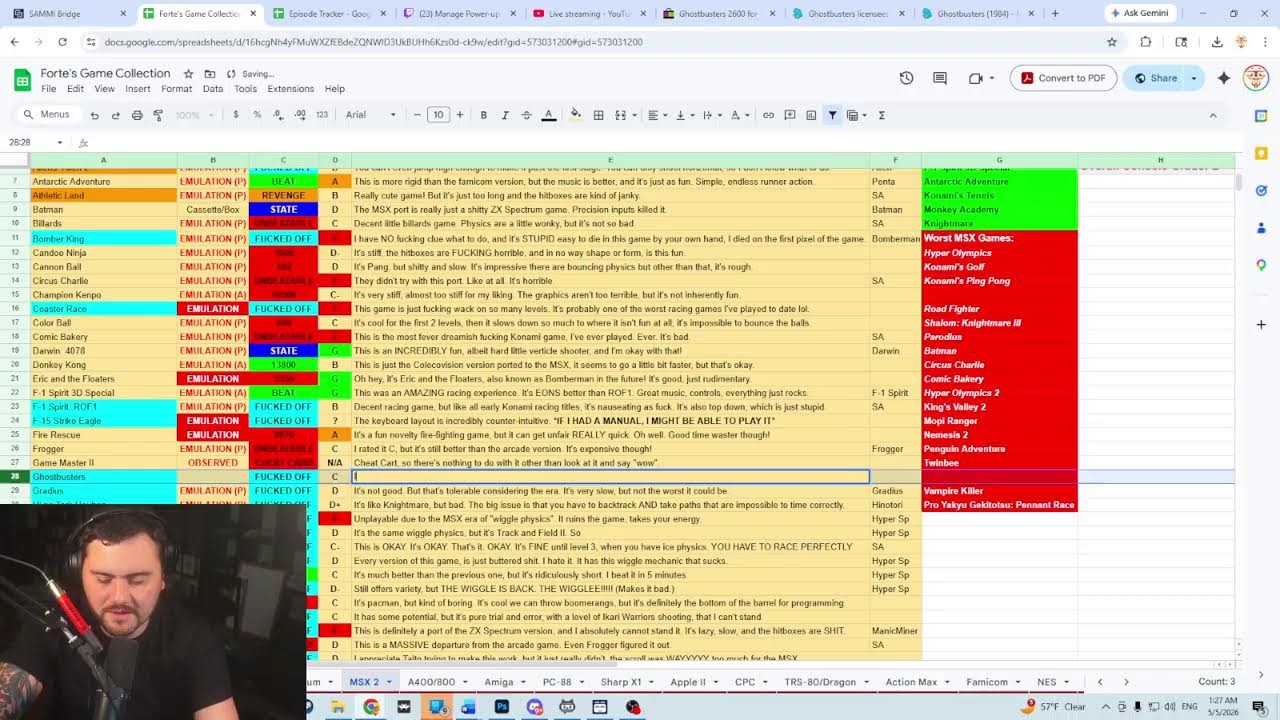The image size is (1280, 720).
Task: Open the comments panel icon
Action: click(x=940, y=78)
